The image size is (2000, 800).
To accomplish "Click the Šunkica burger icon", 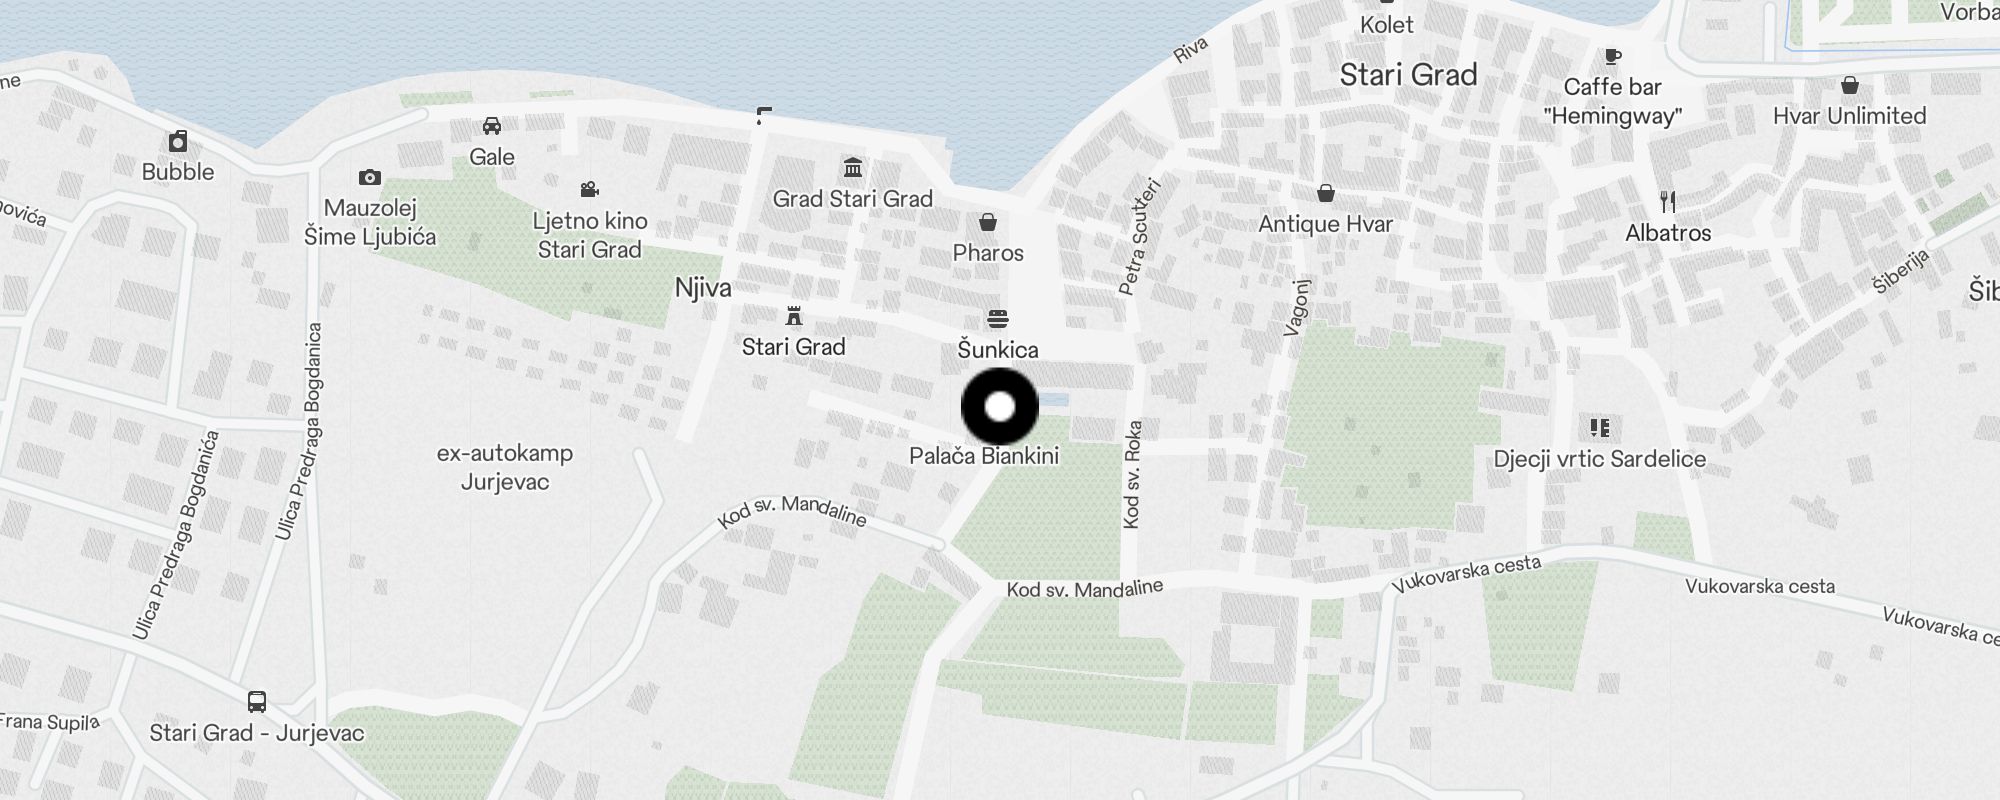I will tap(998, 319).
